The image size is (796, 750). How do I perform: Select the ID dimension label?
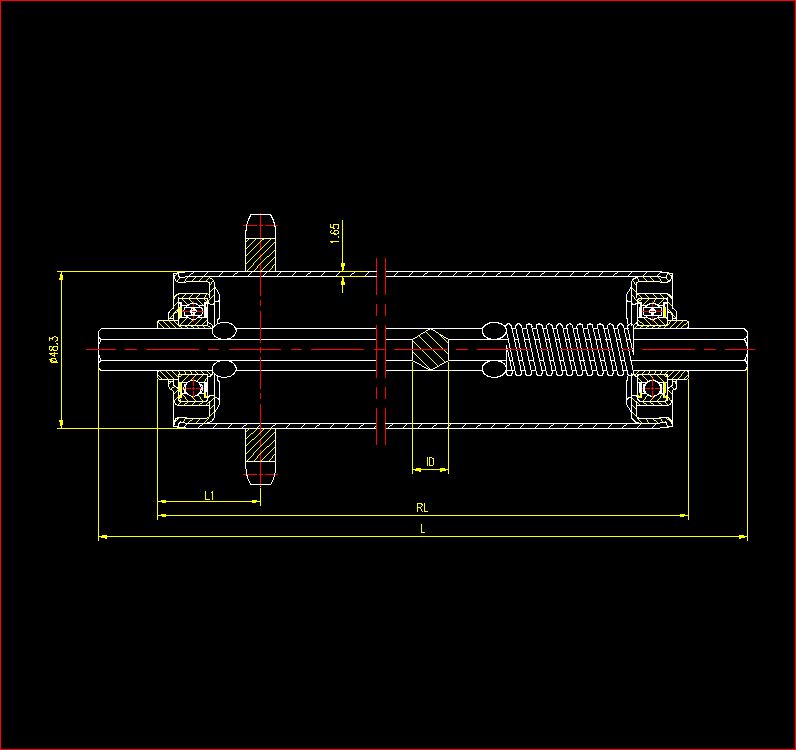[x=430, y=462]
